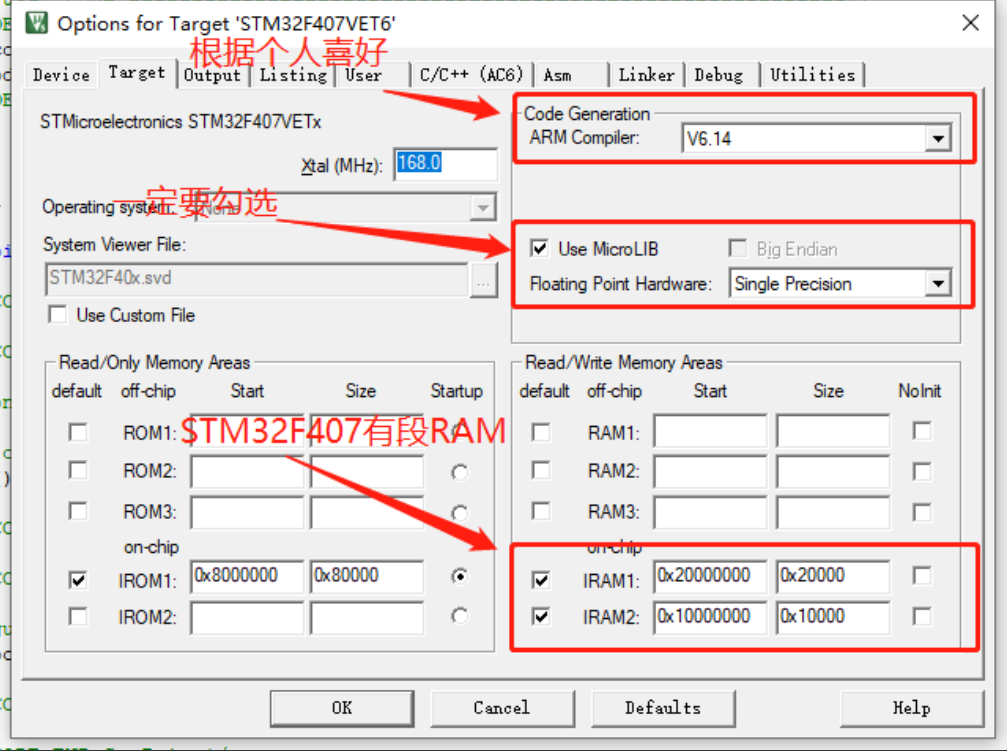The width and height of the screenshot is (1007, 751).
Task: Uncheck the IROM1 default checkbox
Action: 78,580
